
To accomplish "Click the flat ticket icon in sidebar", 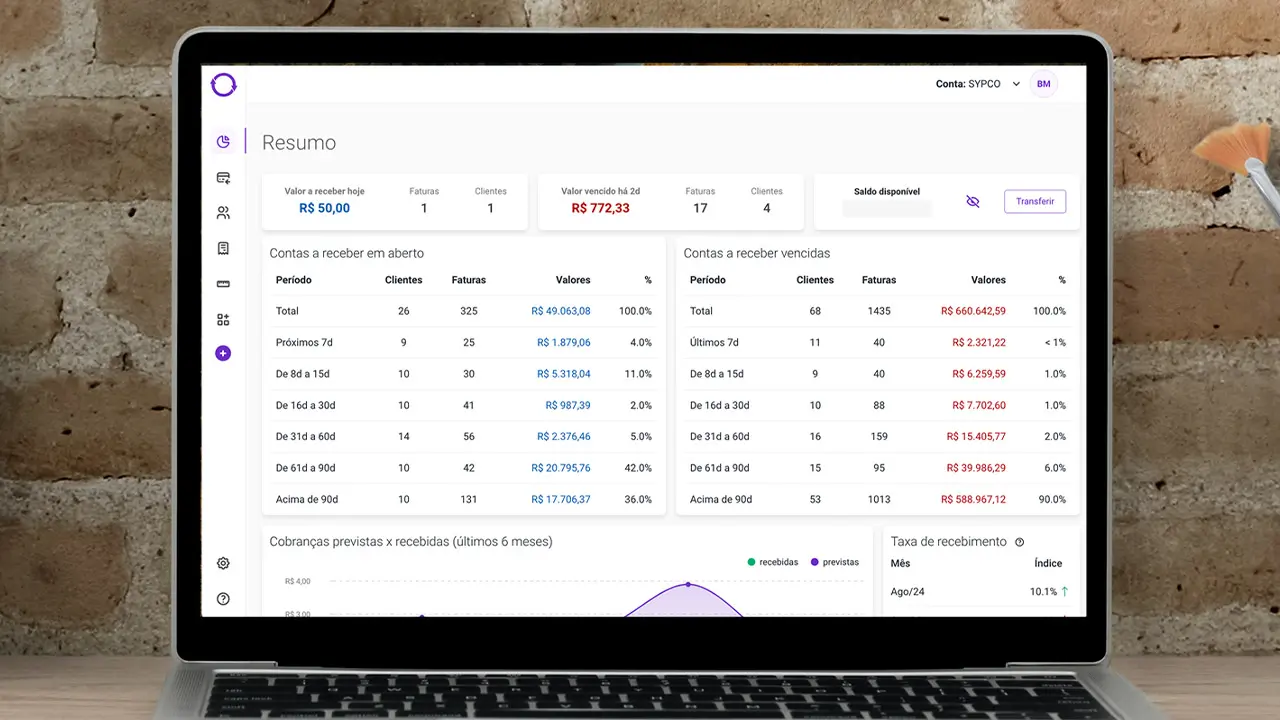I will [x=223, y=284].
